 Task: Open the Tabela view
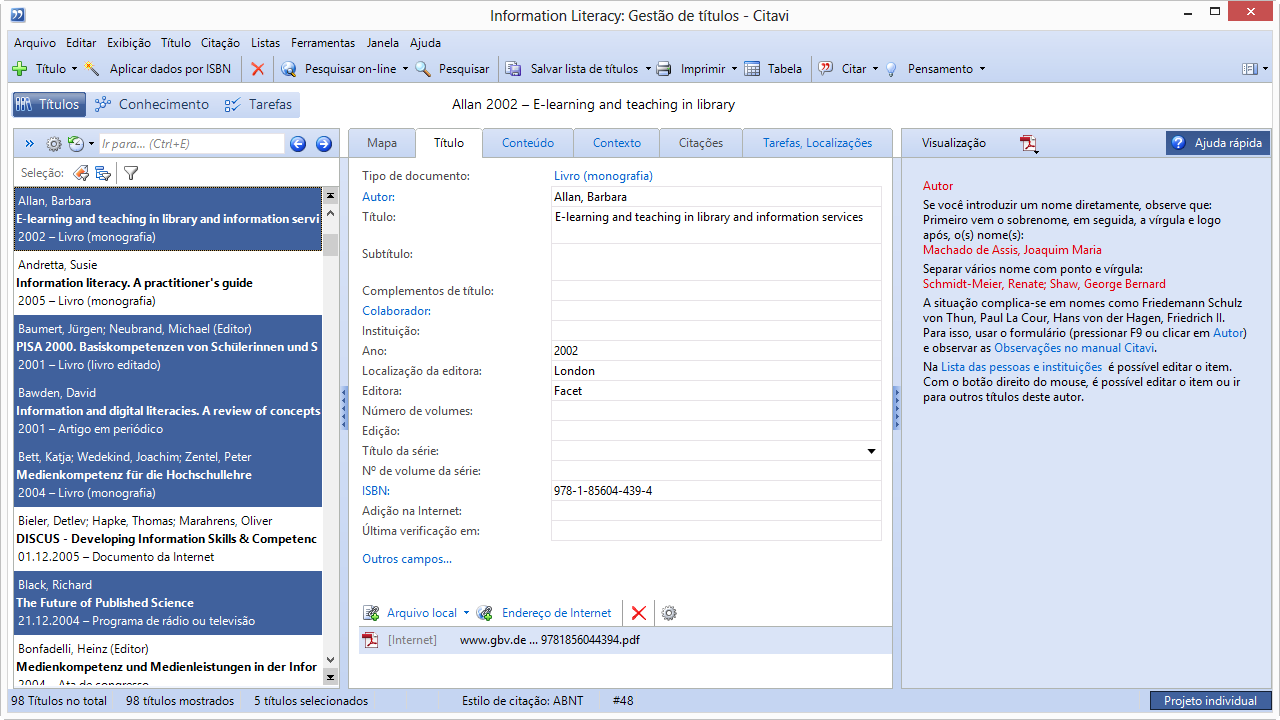tap(773, 69)
